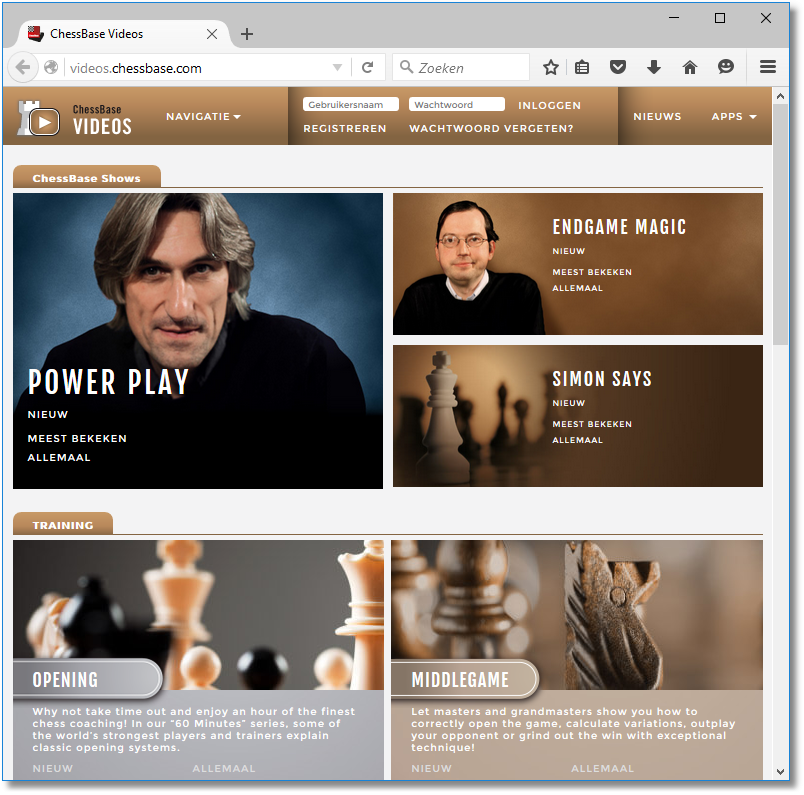The width and height of the screenshot is (804, 795).
Task: Open the URL bar history dropdown arrow
Action: tap(338, 68)
